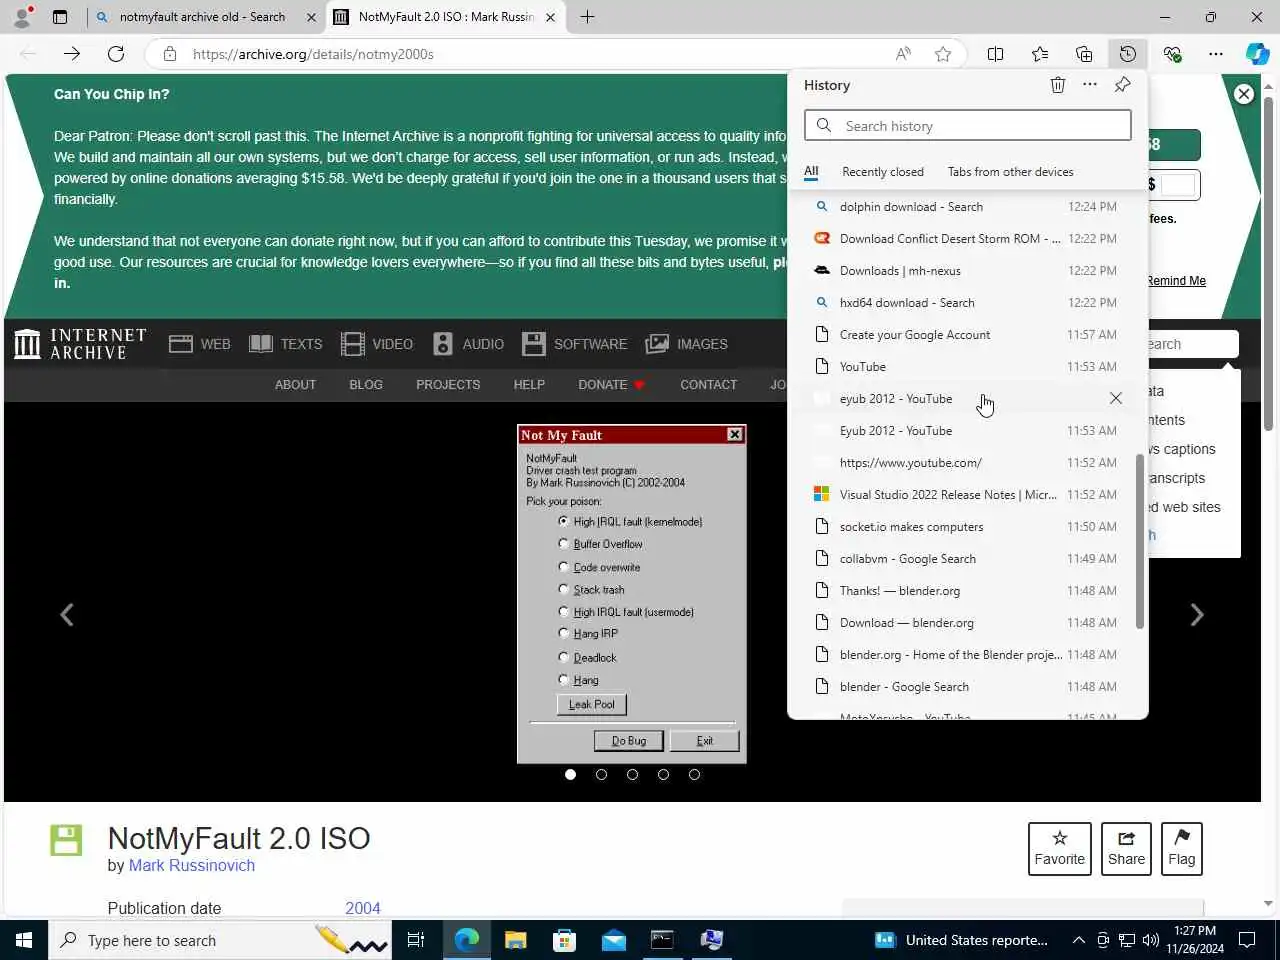Open Windows Start menu
The image size is (1280, 960).
coord(24,940)
